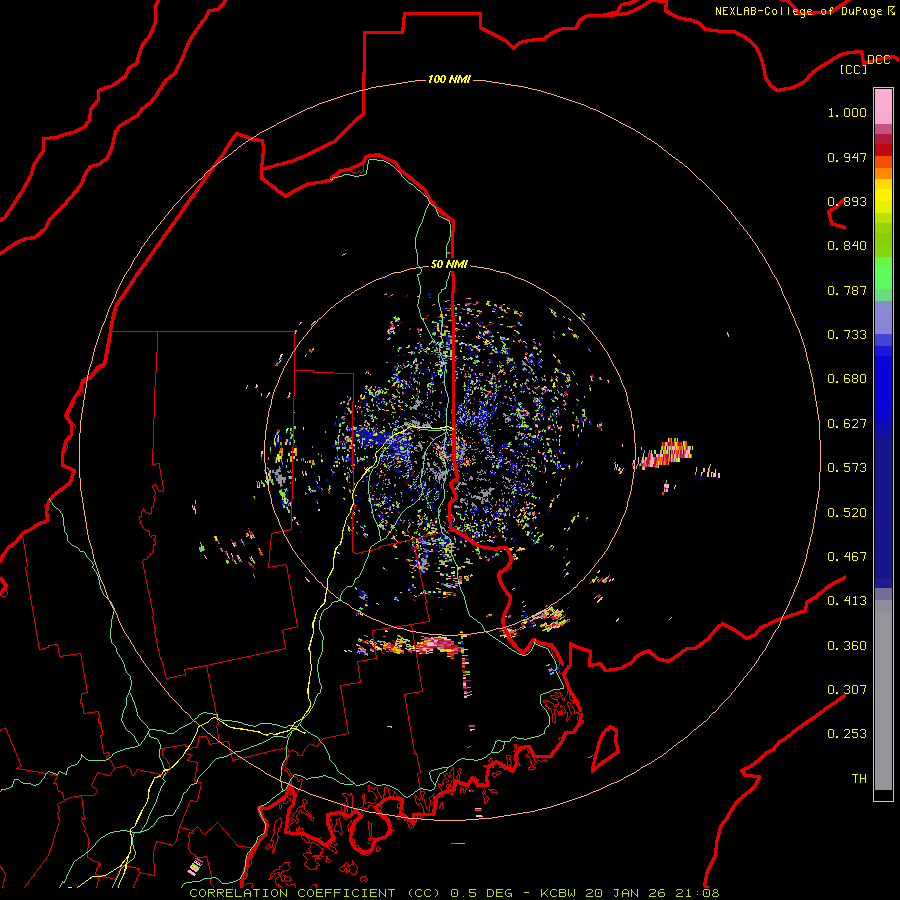Select the 0.307 scale value
Viewport: 900px width, 900px height.
point(847,690)
